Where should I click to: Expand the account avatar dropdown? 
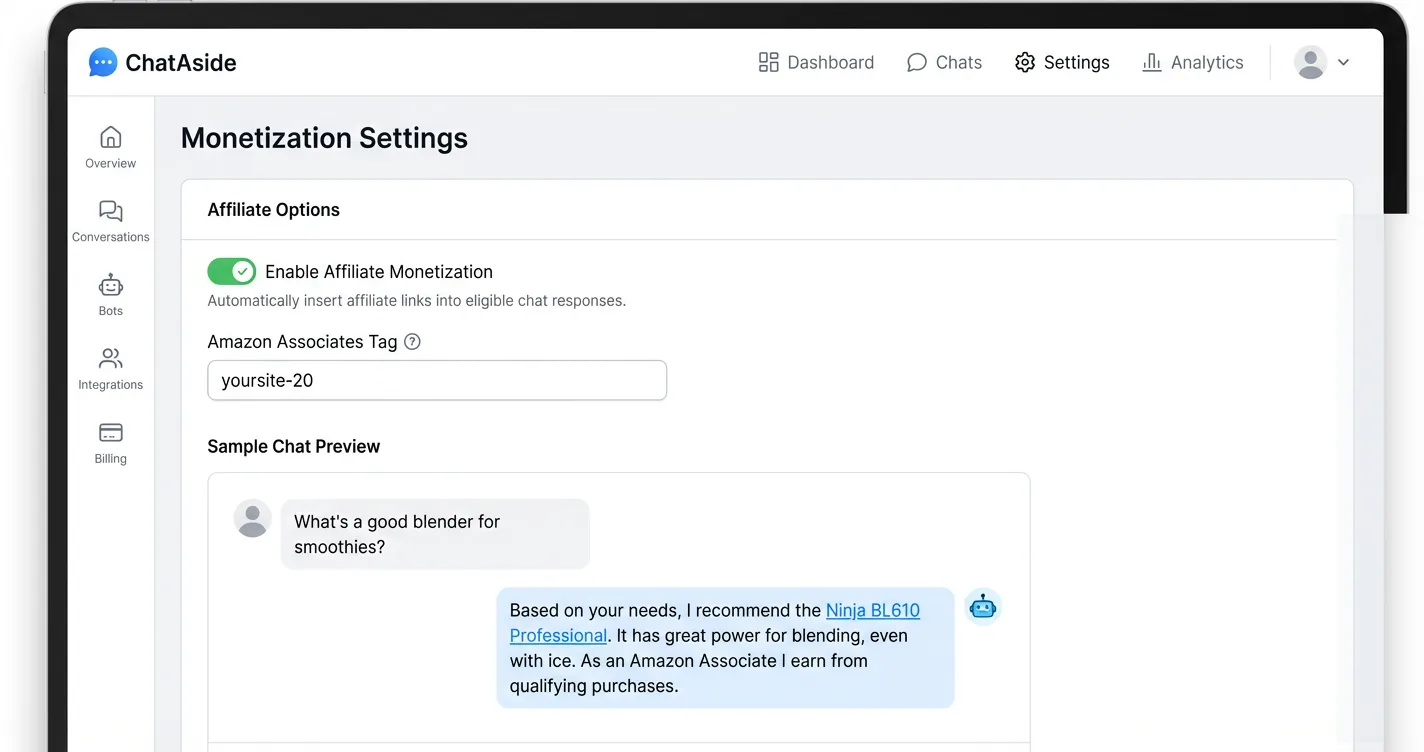click(x=1310, y=62)
